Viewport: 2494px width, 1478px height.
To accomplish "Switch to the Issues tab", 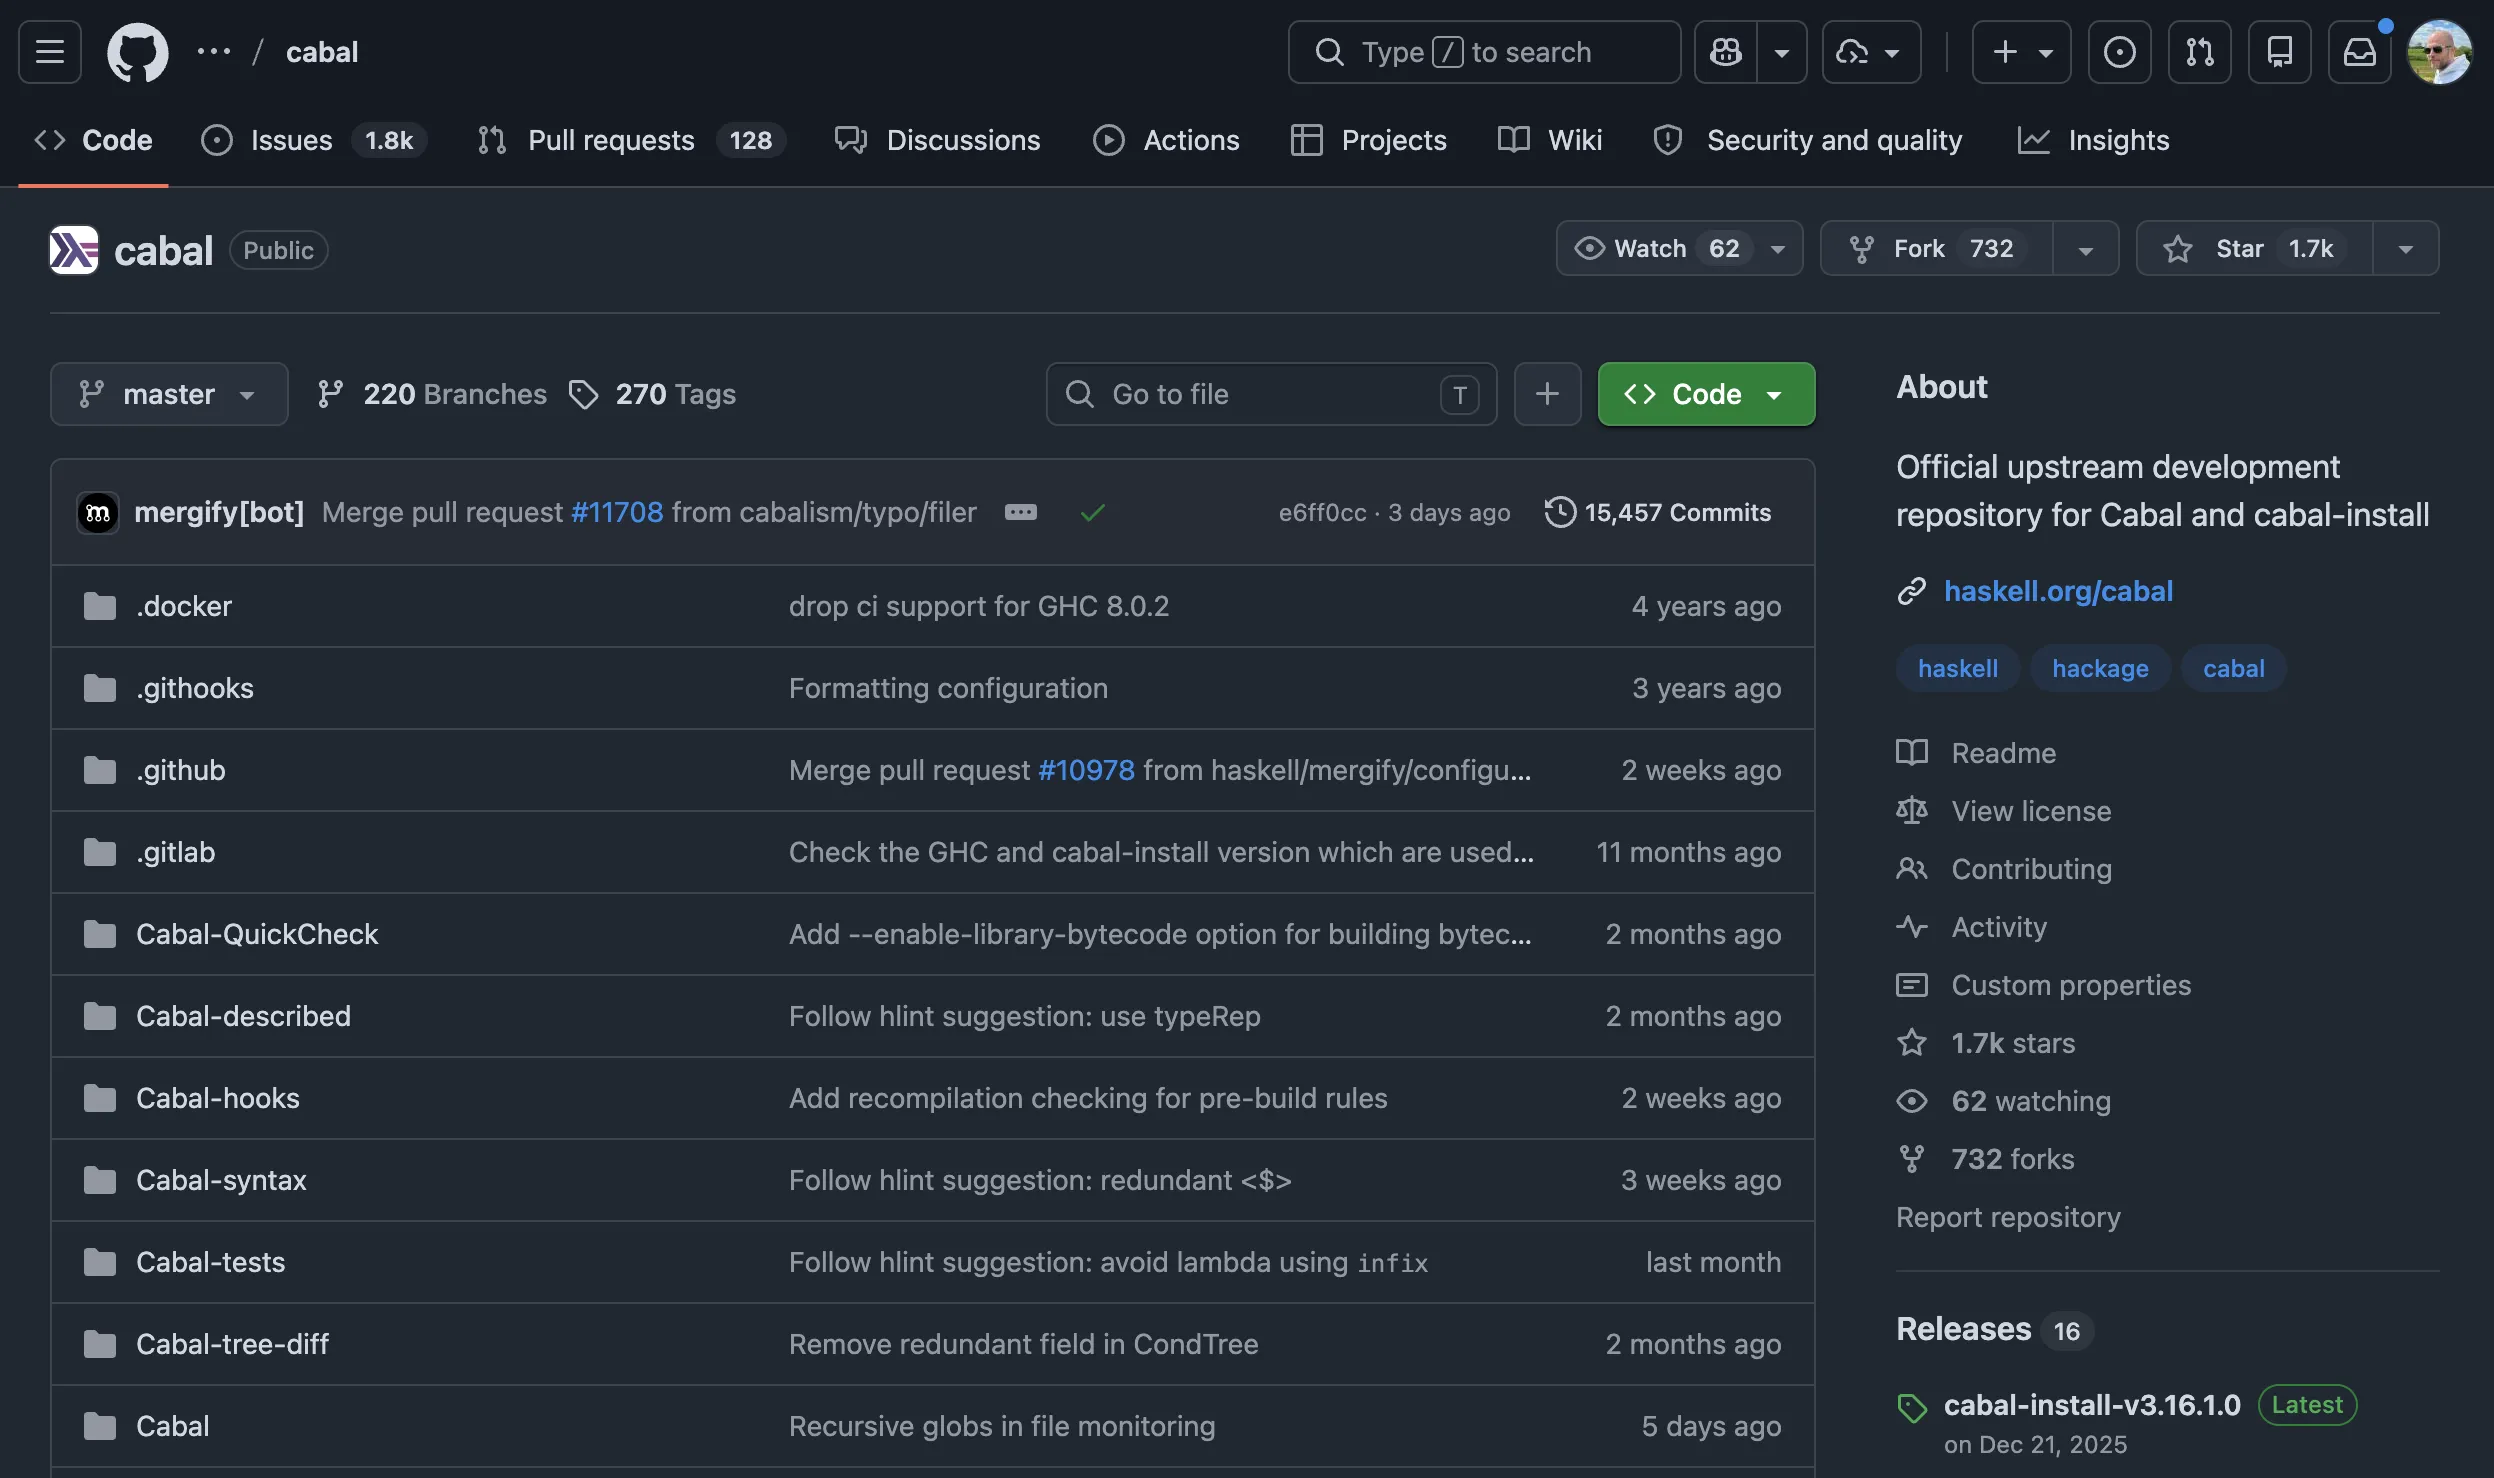I will 314,140.
